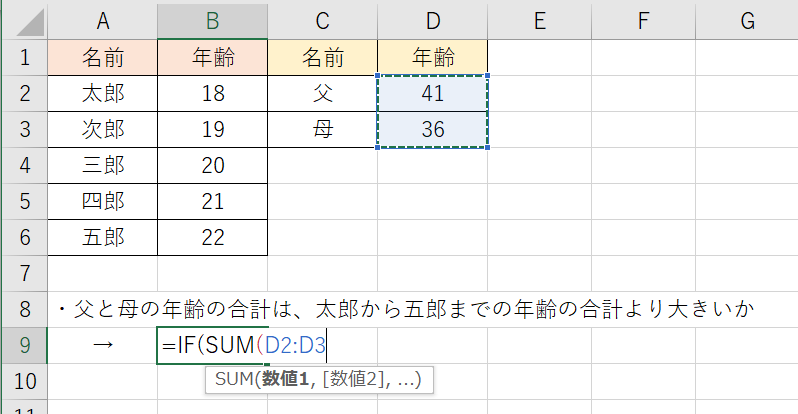Click the cell with age 20
Viewport: 798px width, 414px height.
point(213,165)
